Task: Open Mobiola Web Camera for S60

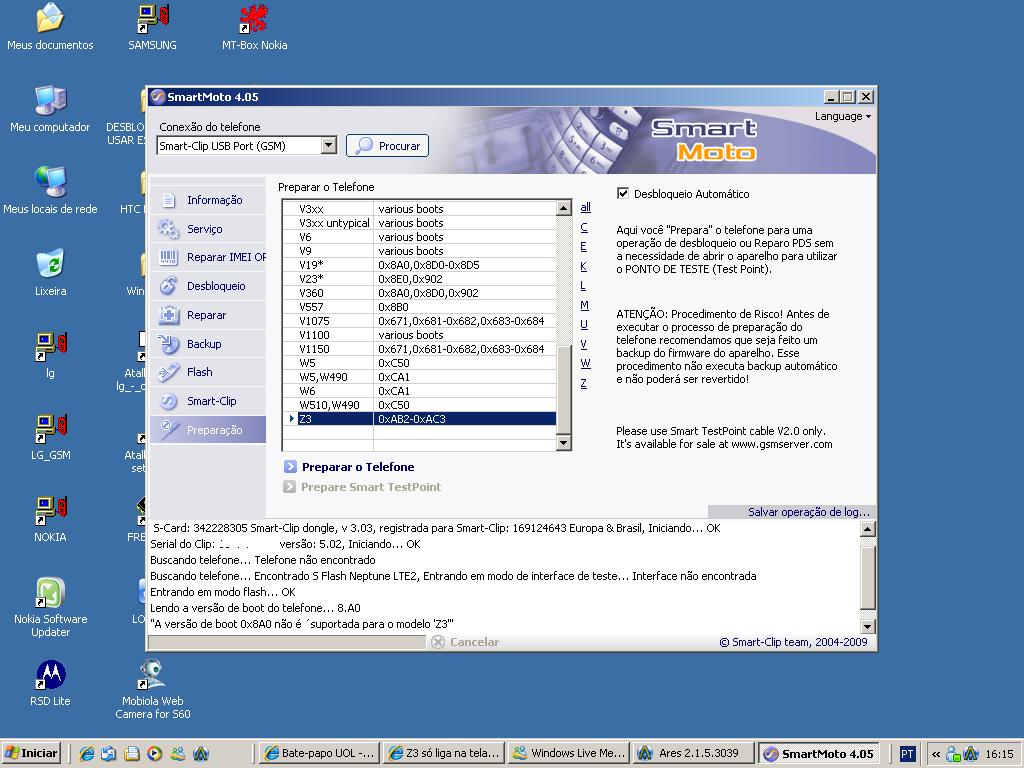Action: [152, 690]
